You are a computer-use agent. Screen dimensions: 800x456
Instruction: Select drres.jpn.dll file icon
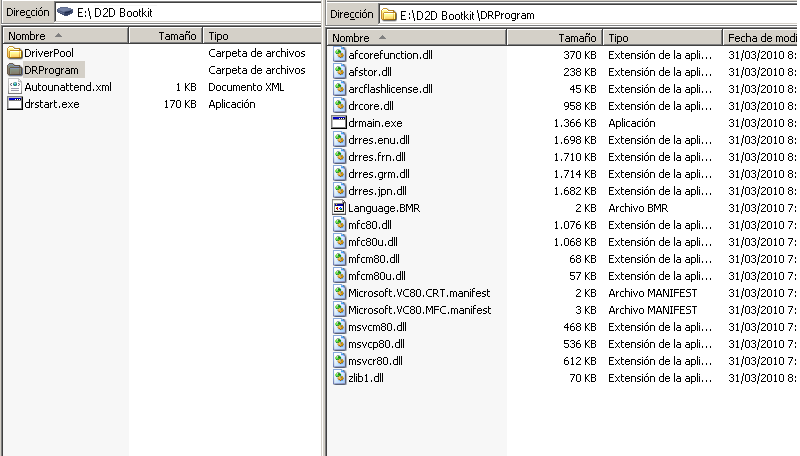(339, 191)
